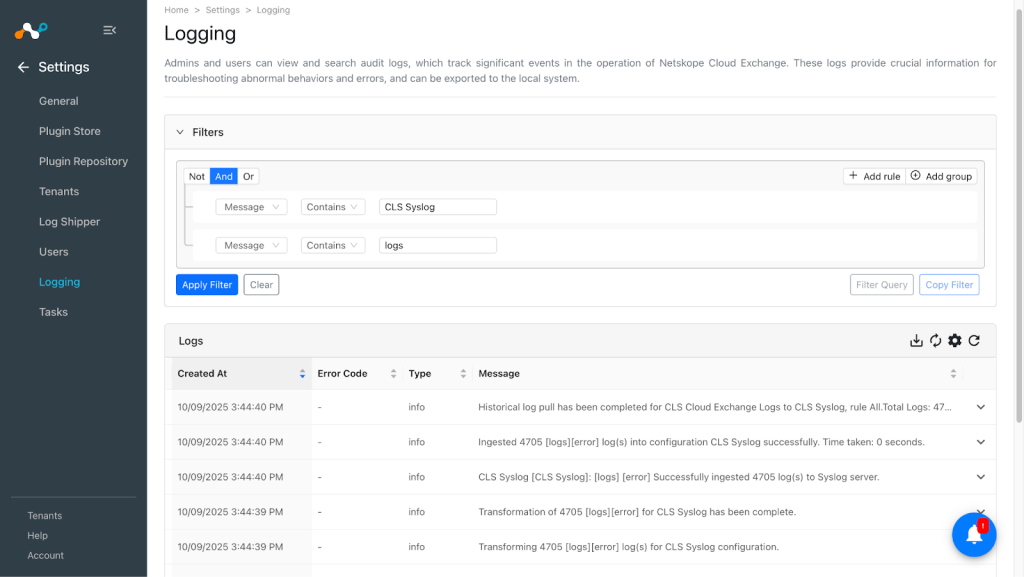Open the Message field dropdown for the logs rule
1024x577 pixels.
coord(251,245)
